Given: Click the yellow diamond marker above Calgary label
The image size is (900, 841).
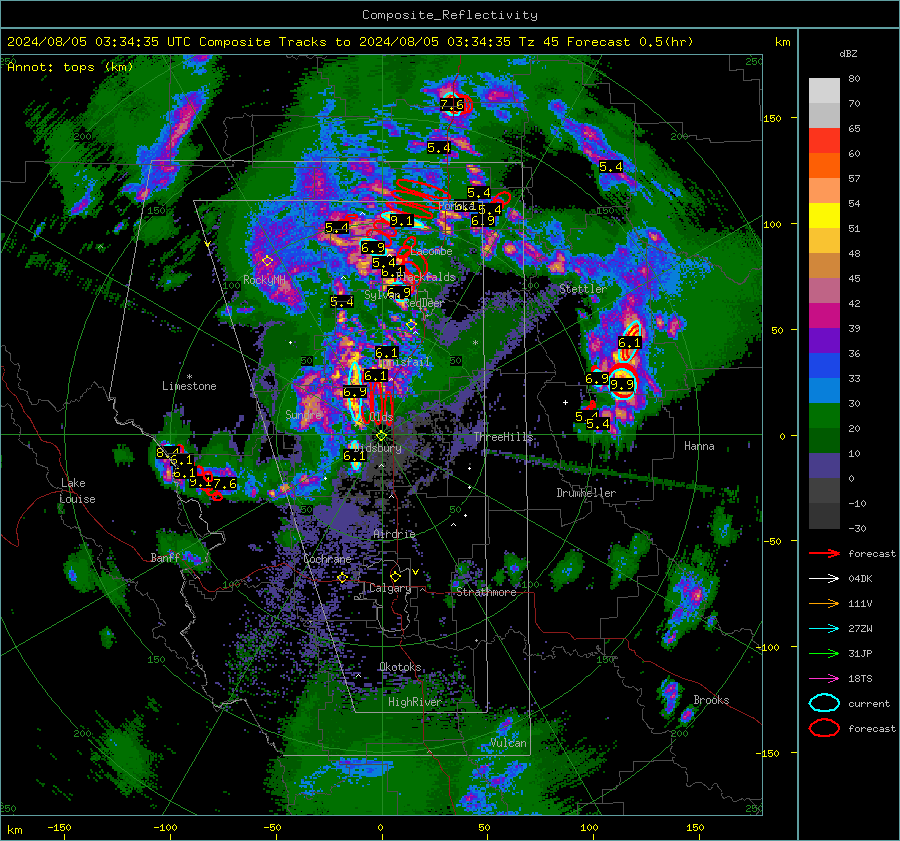Looking at the screenshot, I should click(x=395, y=576).
